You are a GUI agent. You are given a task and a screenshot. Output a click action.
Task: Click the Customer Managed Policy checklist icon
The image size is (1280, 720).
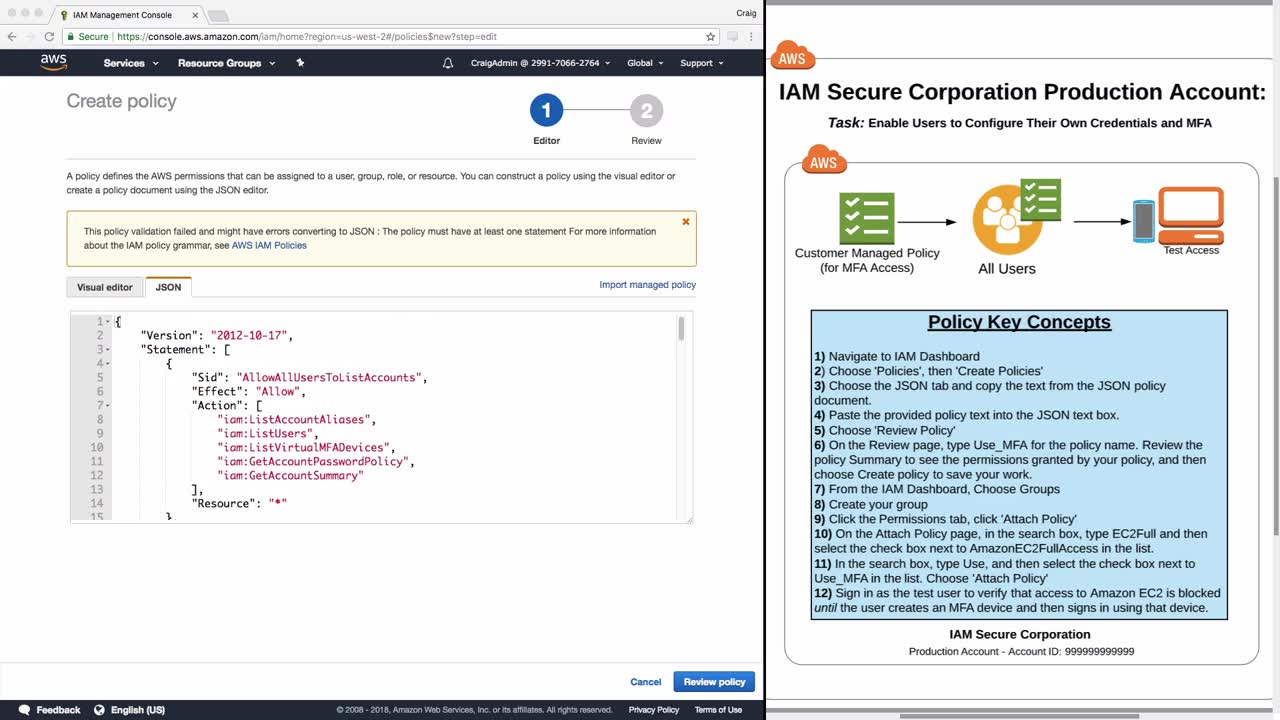(866, 218)
